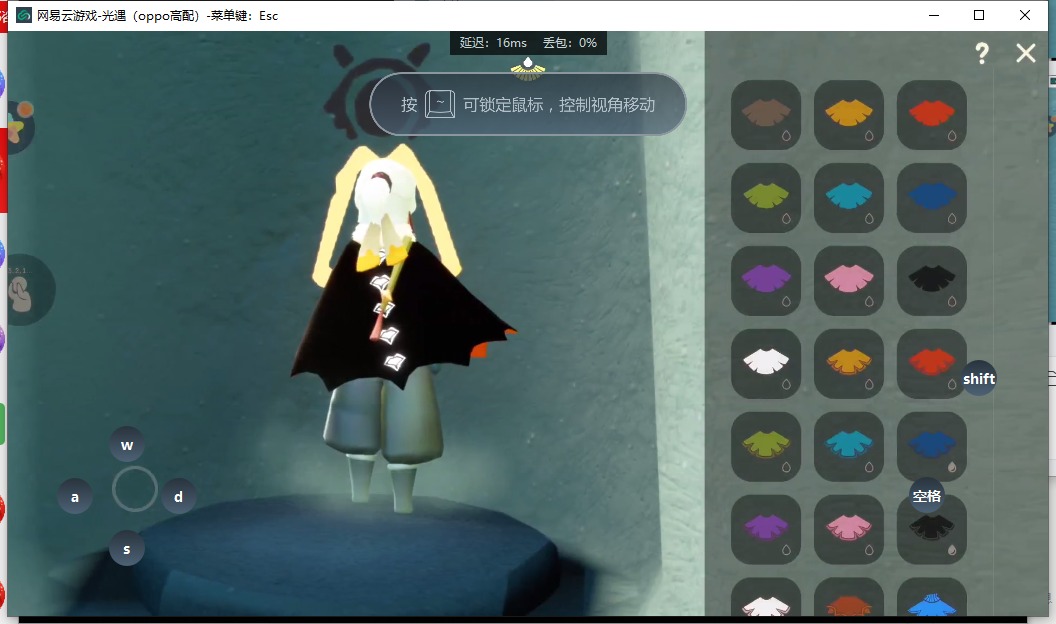
Task: Minimize the cloud game window
Action: point(933,15)
